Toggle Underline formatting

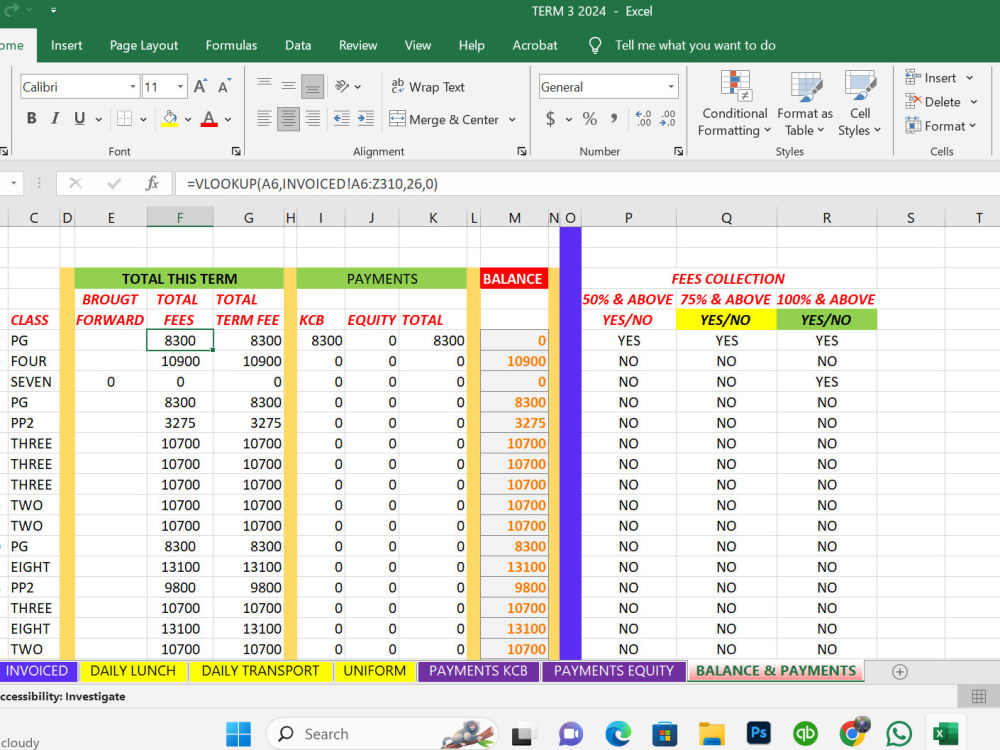(x=79, y=119)
